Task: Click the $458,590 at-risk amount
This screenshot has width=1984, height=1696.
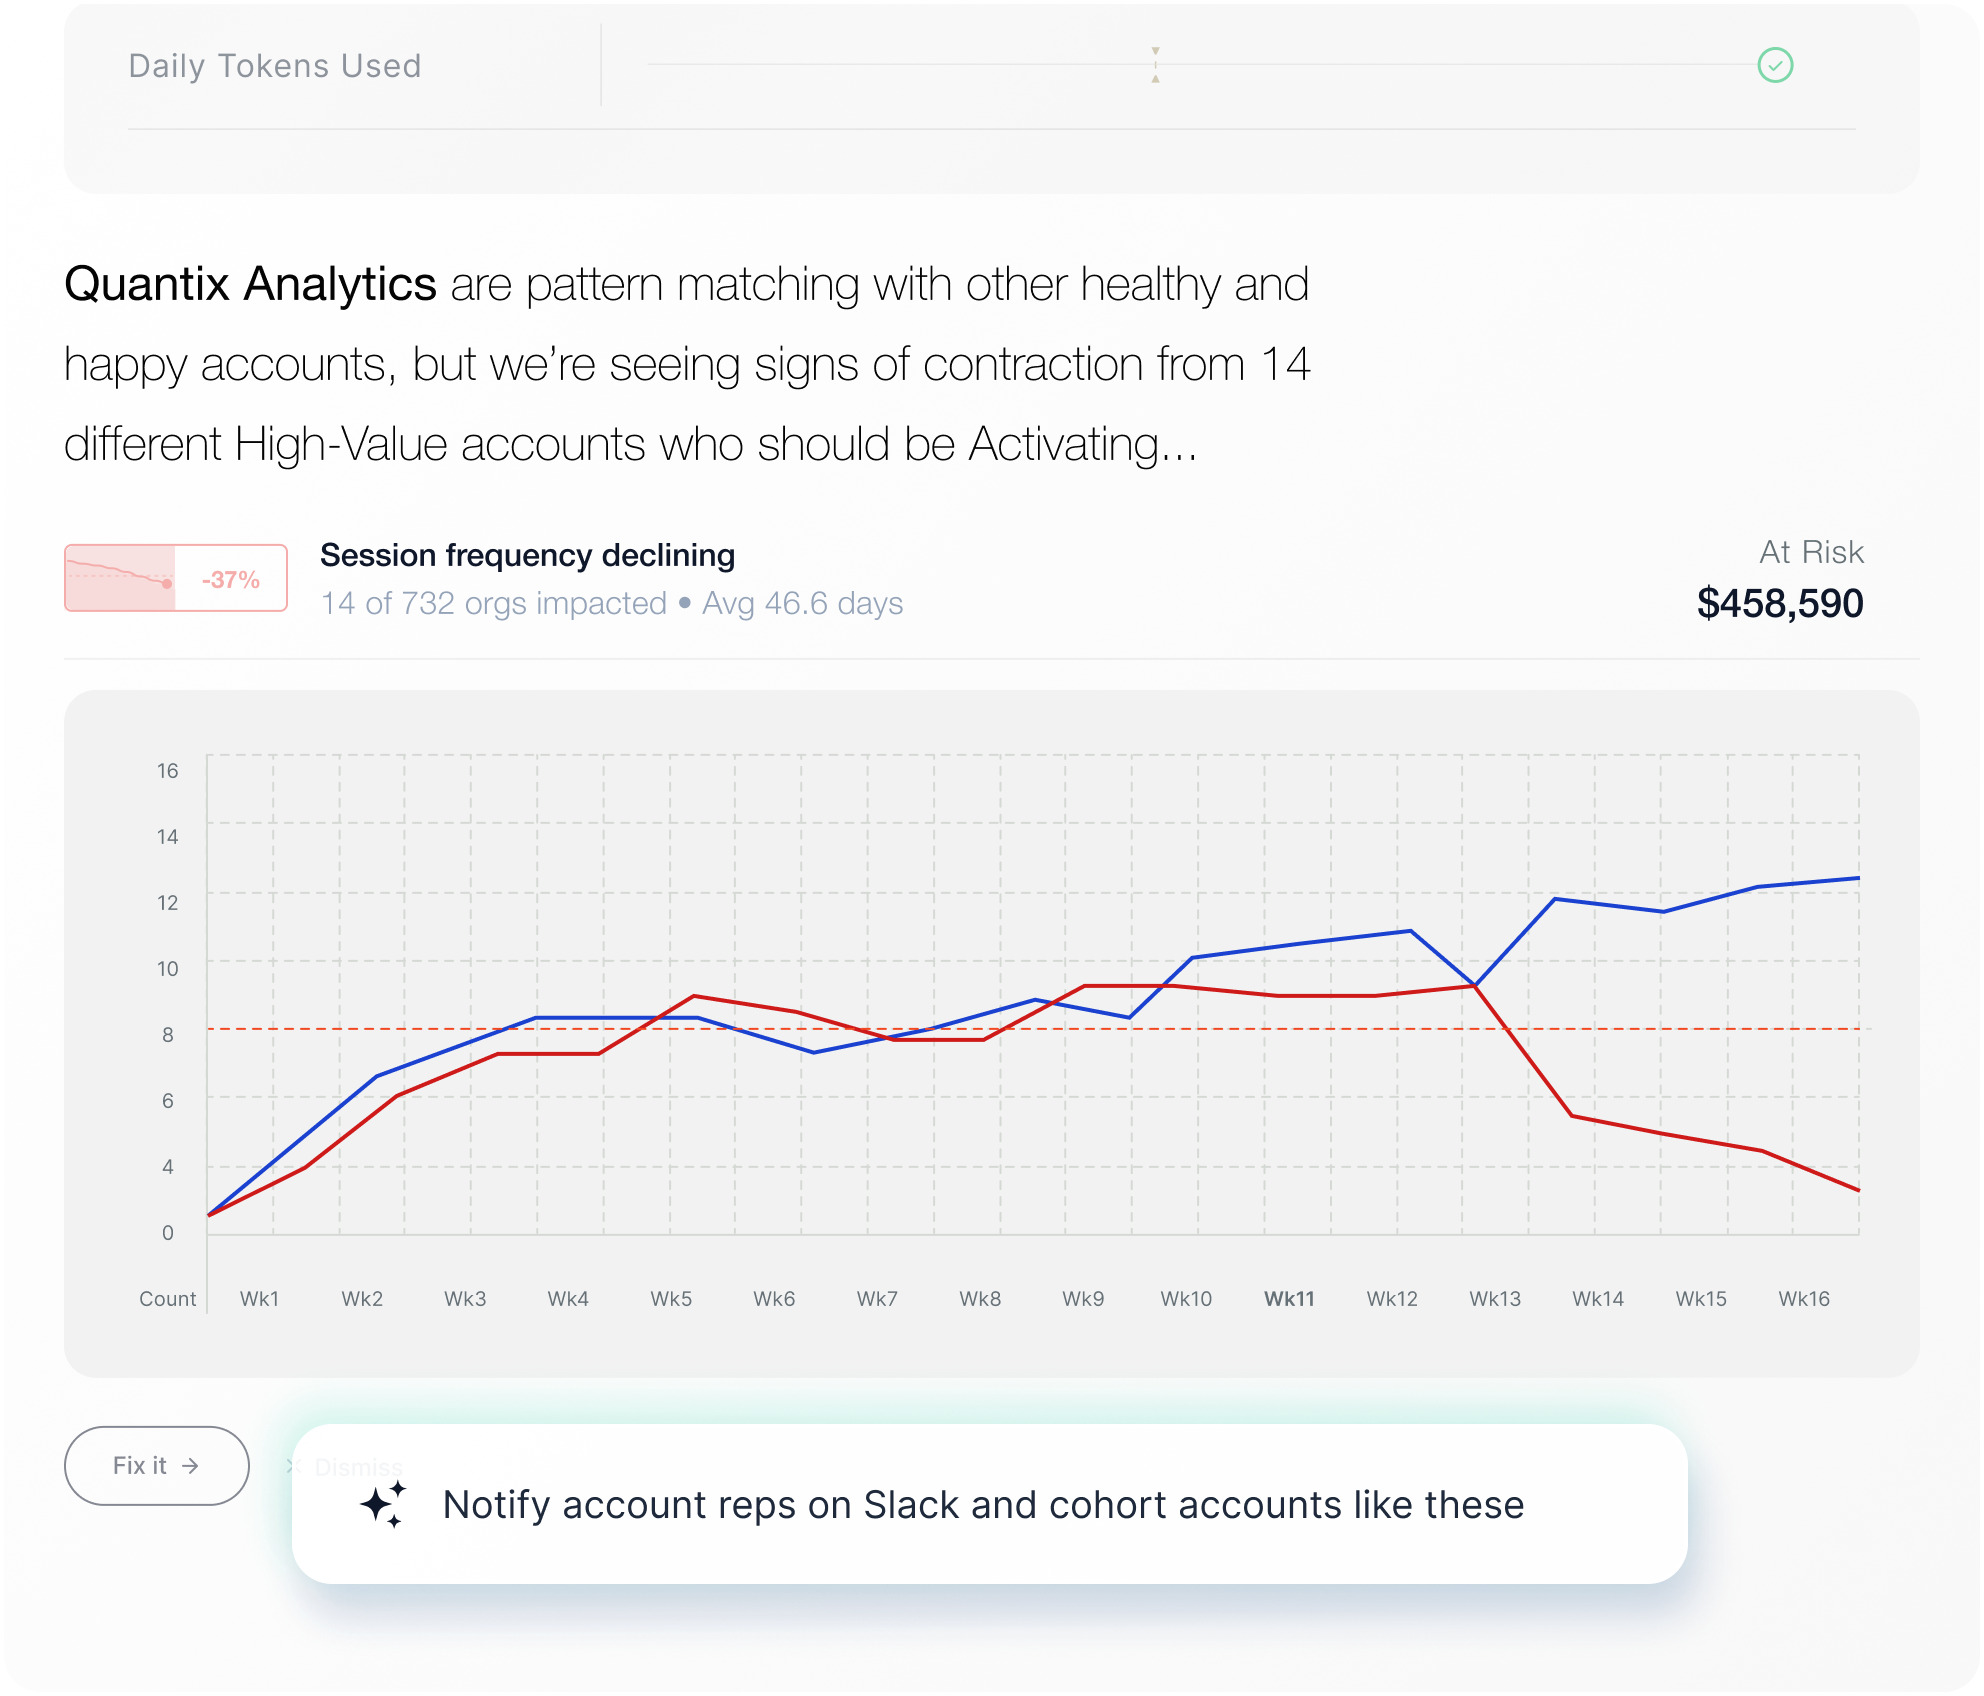Action: point(1780,603)
